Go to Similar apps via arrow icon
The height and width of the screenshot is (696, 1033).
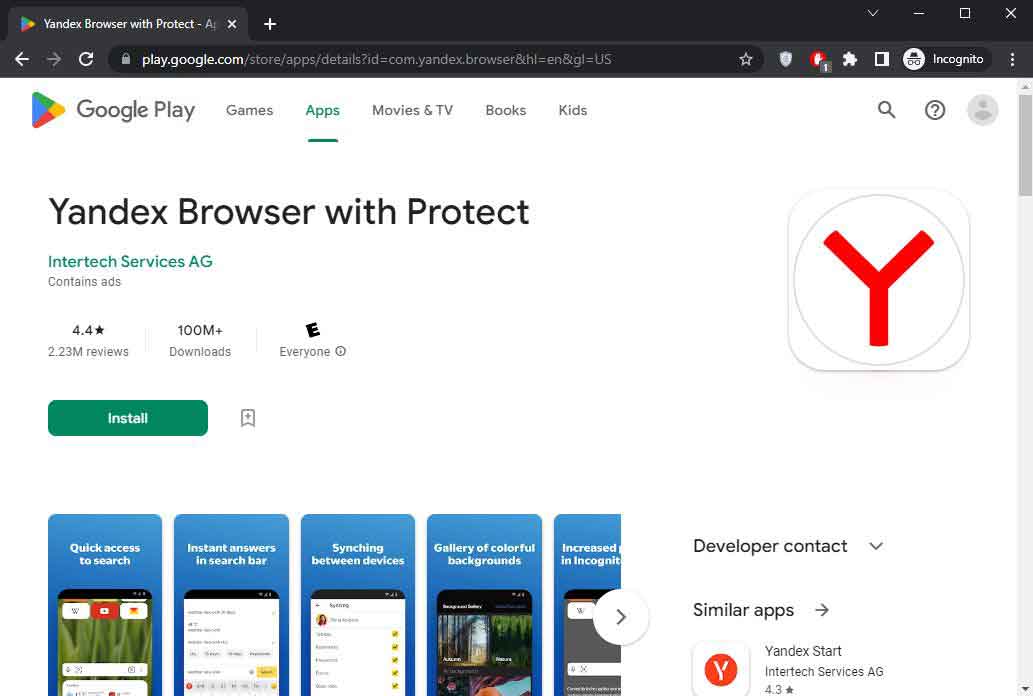[x=822, y=610]
